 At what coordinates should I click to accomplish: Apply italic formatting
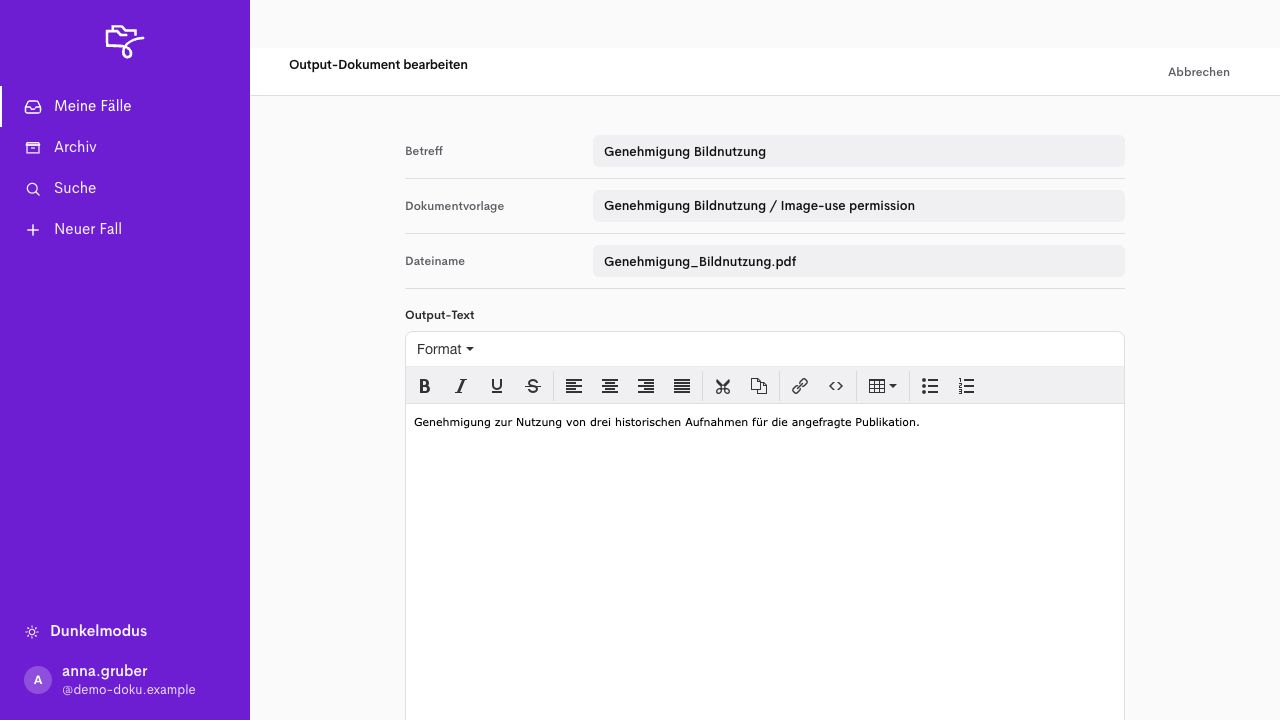pos(461,386)
